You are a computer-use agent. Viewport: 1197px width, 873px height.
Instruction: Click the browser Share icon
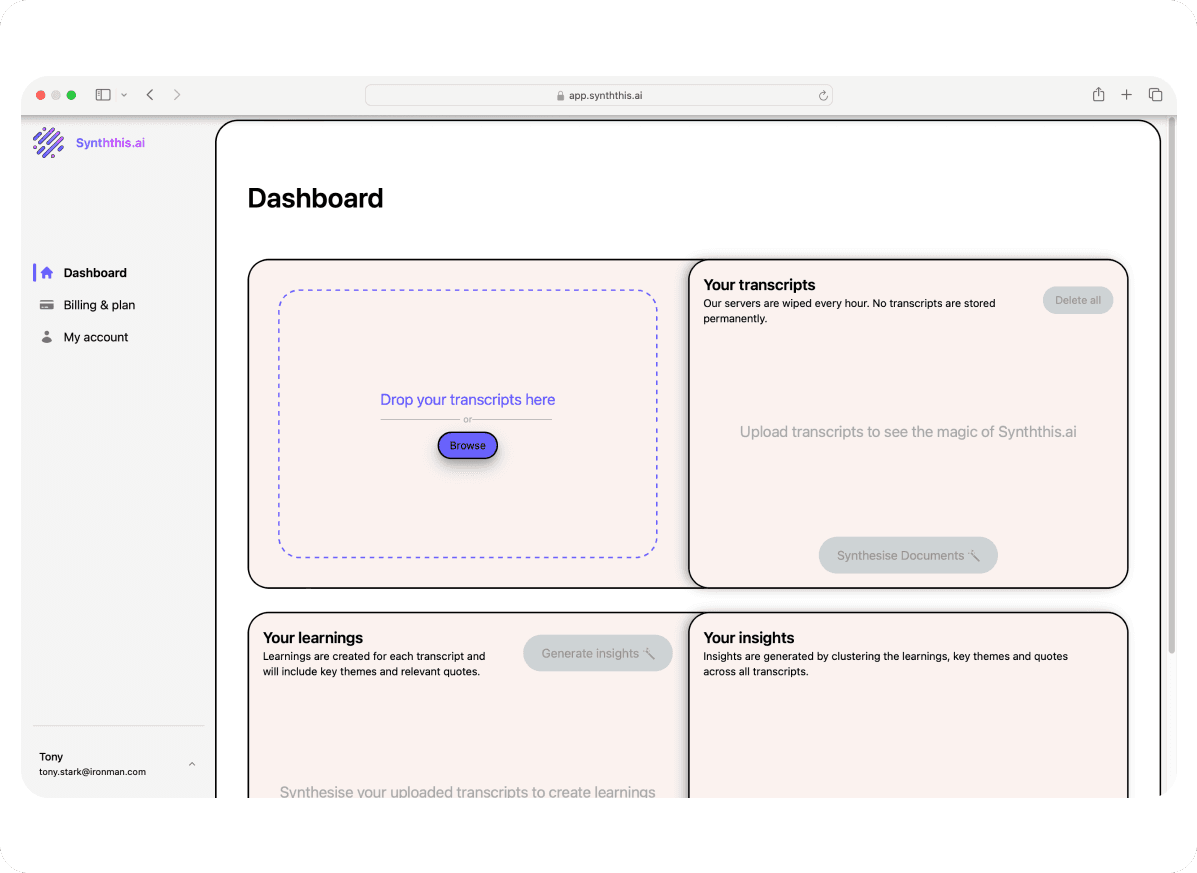tap(1098, 95)
